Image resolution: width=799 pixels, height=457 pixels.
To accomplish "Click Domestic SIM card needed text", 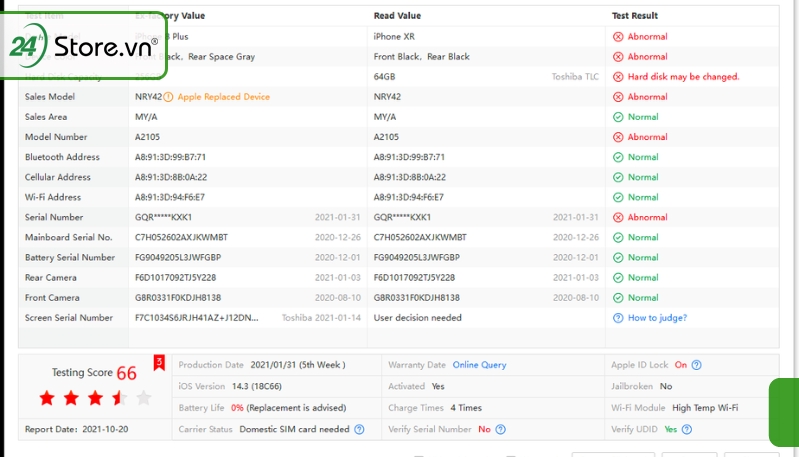I will click(x=295, y=429).
